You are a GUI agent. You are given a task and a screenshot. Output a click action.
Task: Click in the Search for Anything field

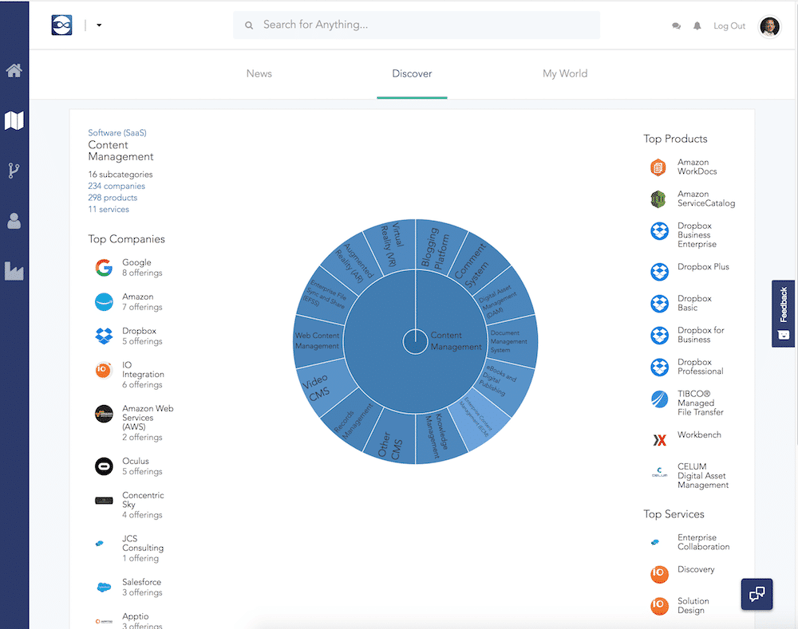416,25
